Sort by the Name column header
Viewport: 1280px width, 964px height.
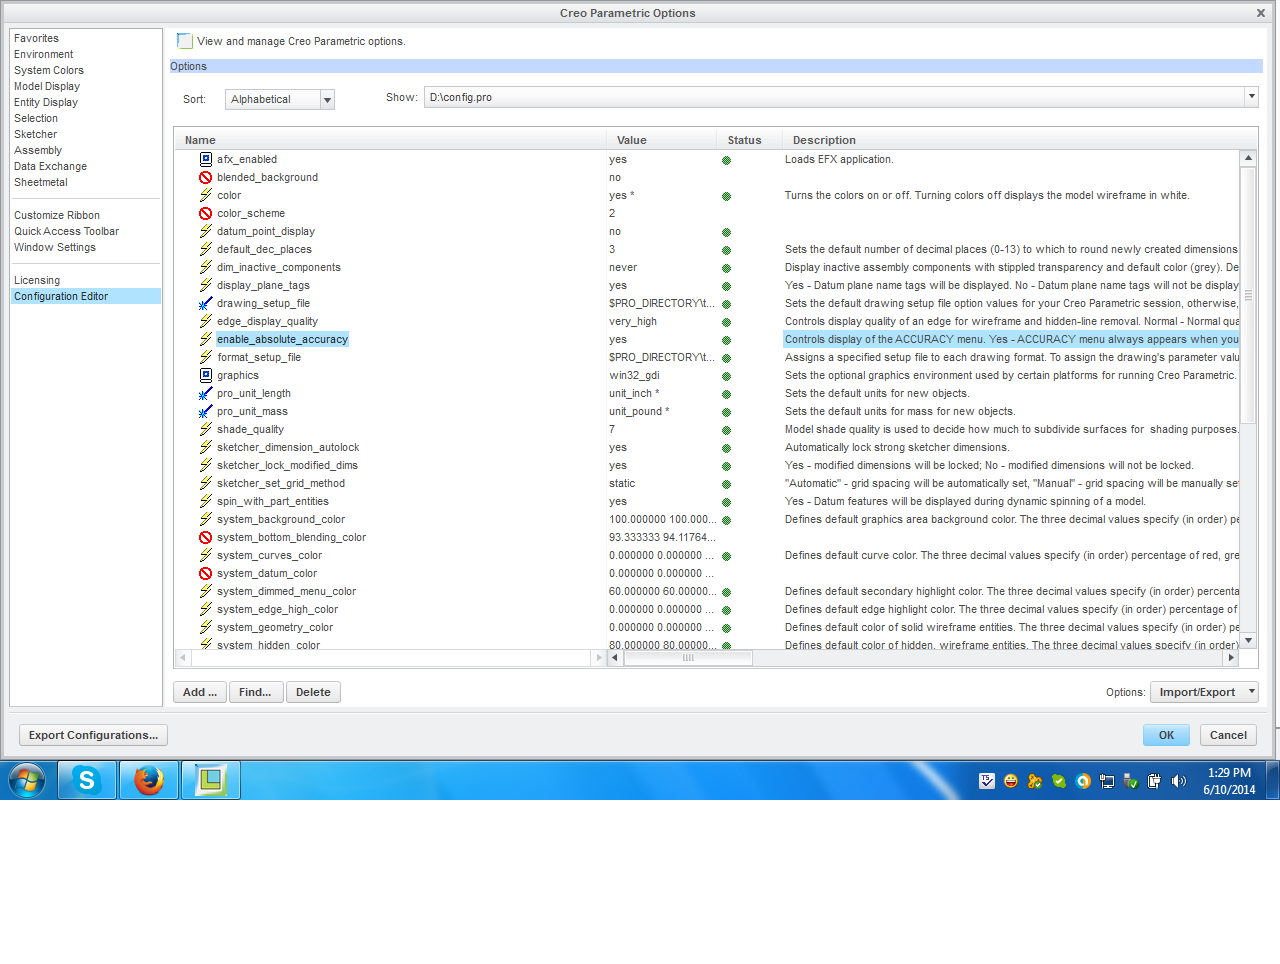pyautogui.click(x=392, y=140)
